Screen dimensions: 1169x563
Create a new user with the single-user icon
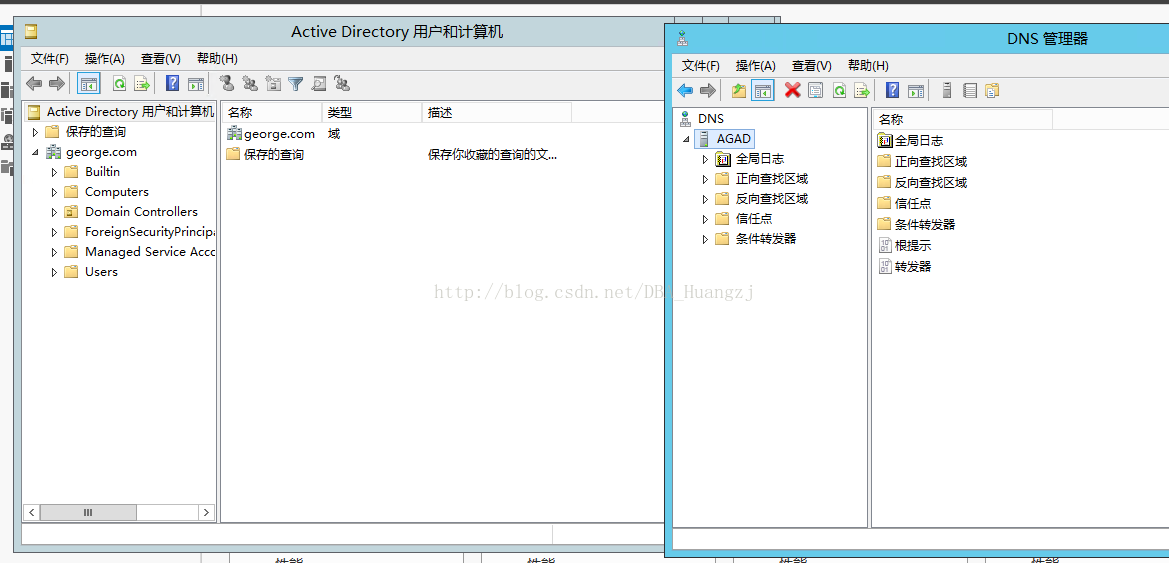227,84
